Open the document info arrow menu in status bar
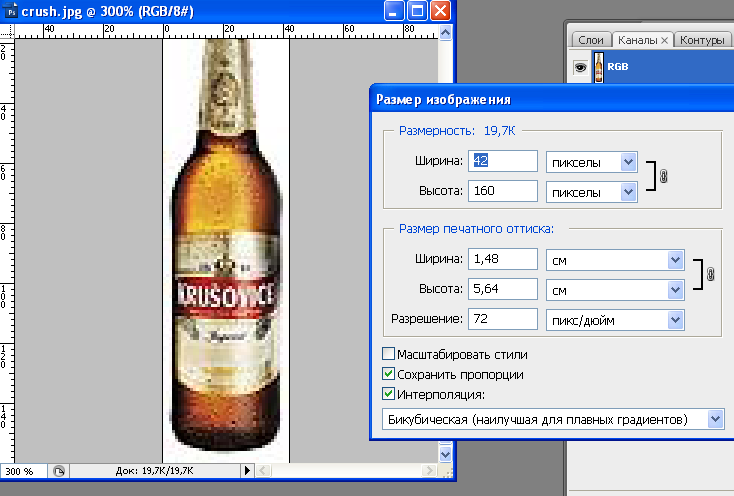This screenshot has width=734, height=496. (248, 470)
